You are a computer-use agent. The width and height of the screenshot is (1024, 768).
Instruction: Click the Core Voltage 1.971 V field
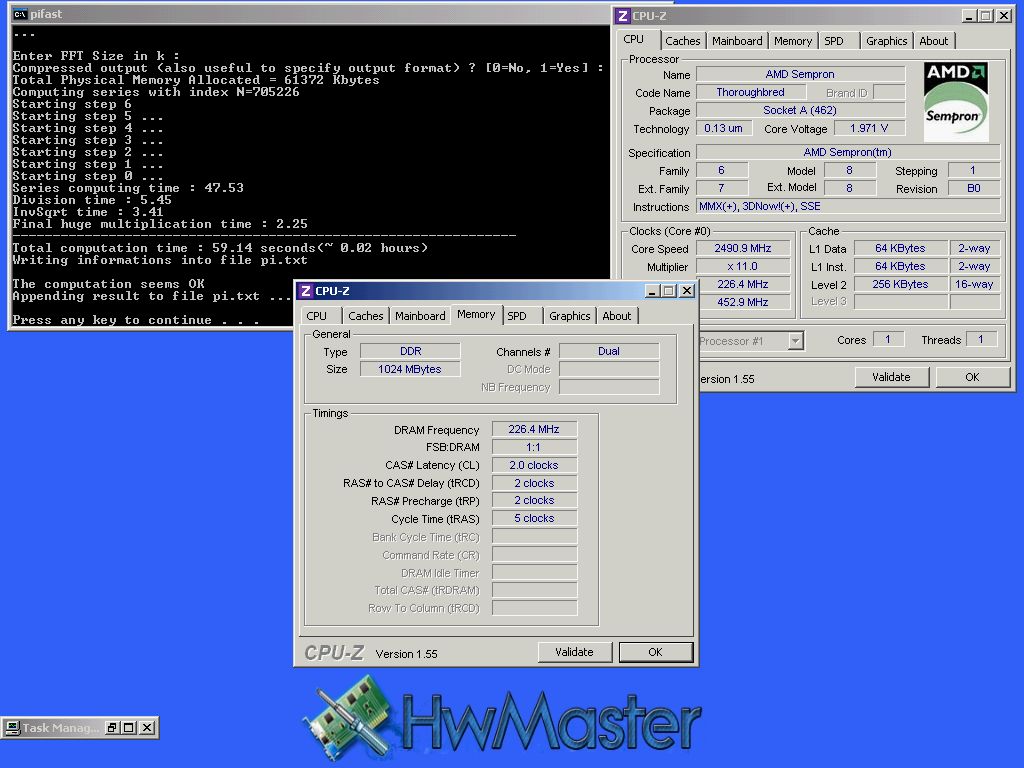pos(869,129)
